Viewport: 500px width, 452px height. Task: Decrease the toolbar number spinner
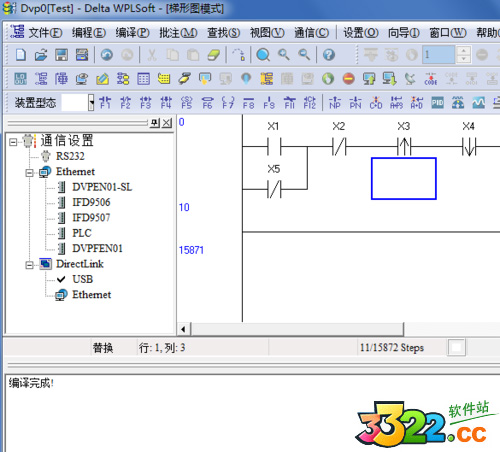pos(463,59)
